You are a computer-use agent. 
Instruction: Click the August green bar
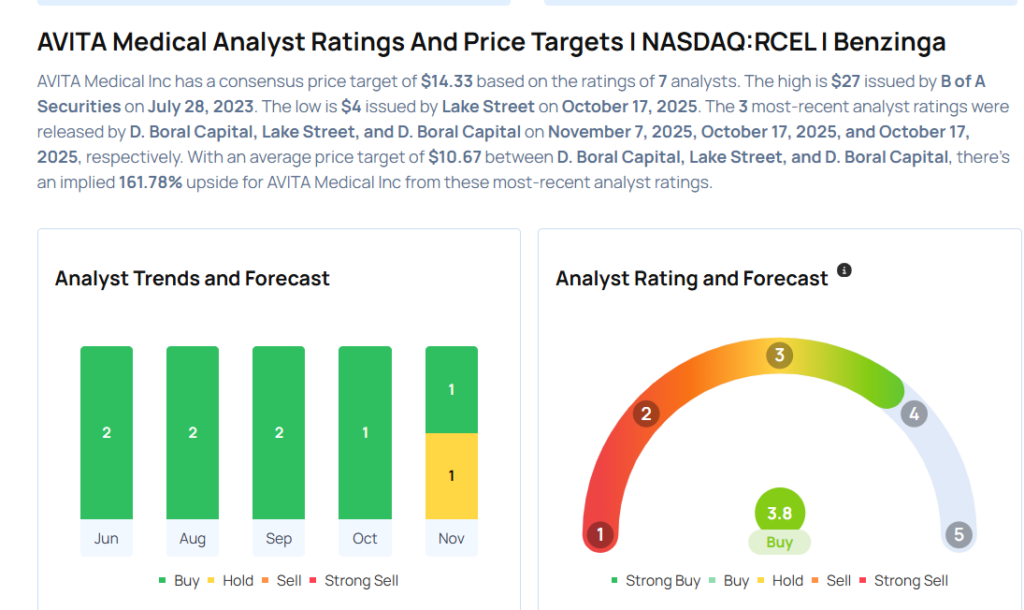tap(192, 433)
